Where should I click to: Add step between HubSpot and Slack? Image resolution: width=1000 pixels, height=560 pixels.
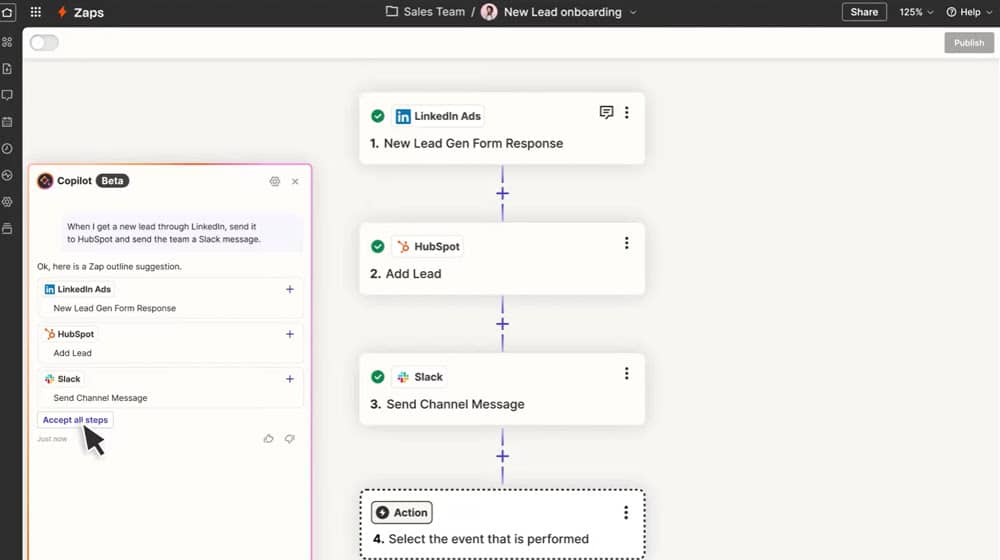(503, 324)
